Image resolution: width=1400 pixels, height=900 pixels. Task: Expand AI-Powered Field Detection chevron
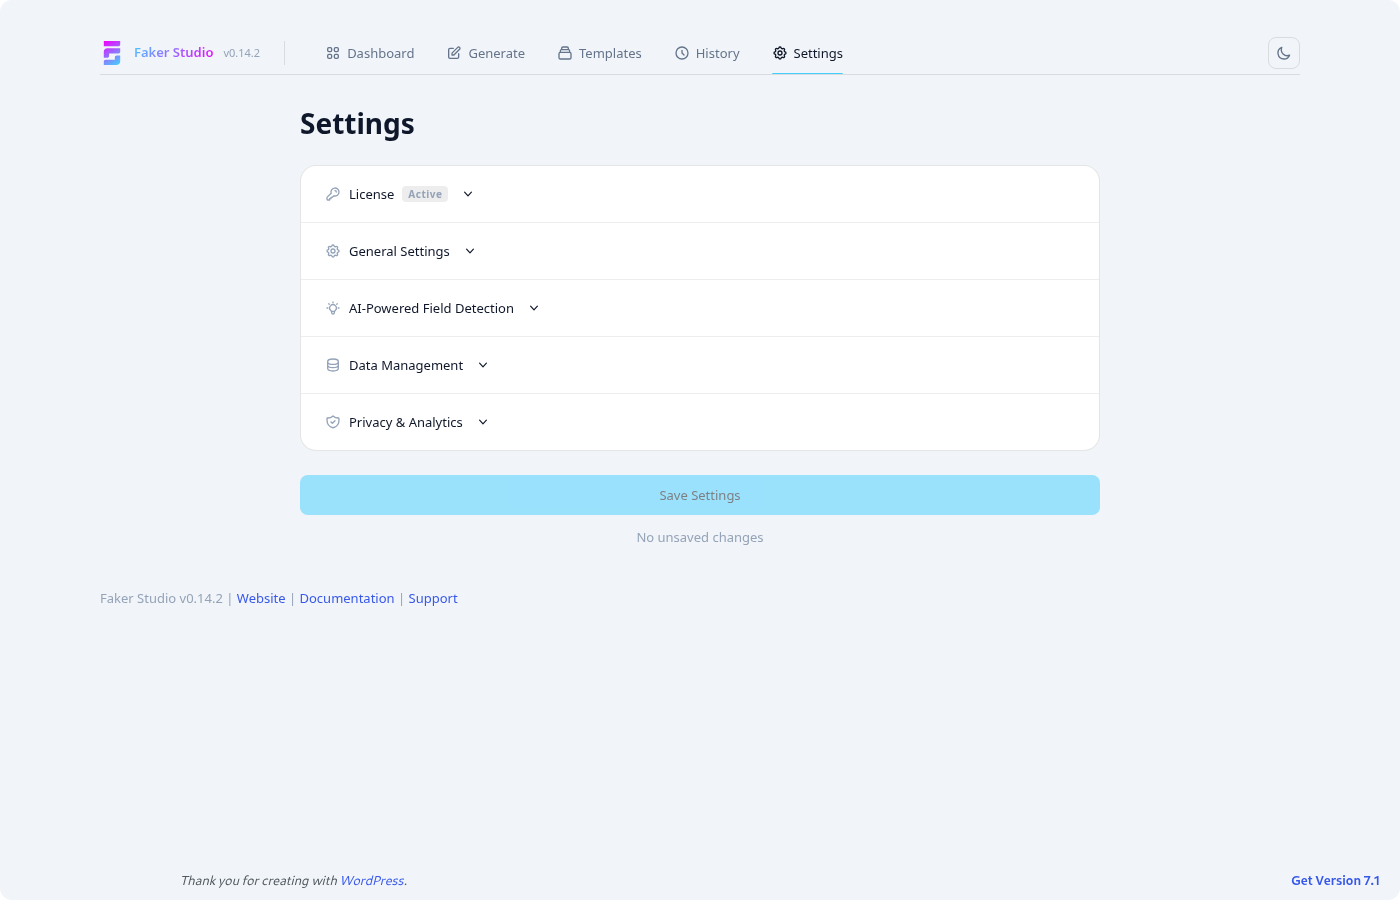click(534, 308)
